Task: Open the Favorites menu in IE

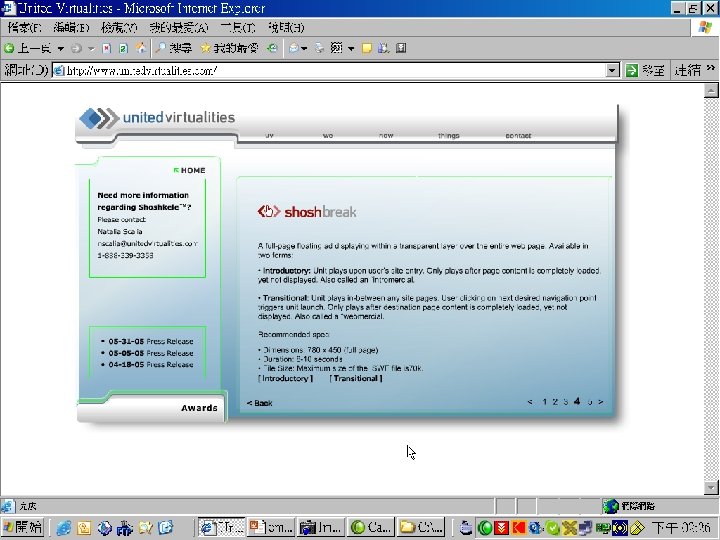Action: 179,28
